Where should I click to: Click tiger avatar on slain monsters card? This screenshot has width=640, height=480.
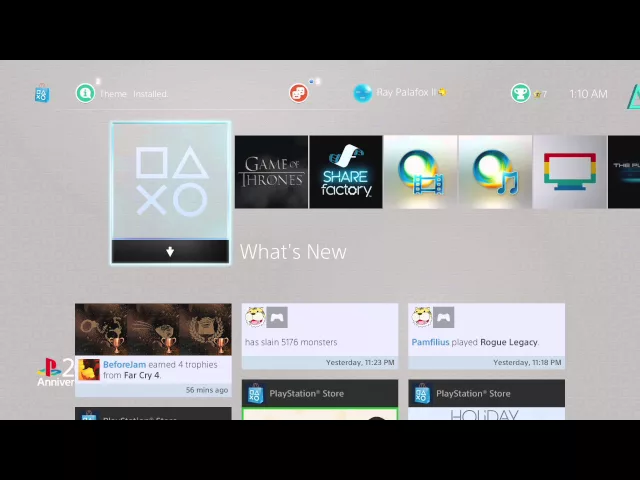pos(255,317)
